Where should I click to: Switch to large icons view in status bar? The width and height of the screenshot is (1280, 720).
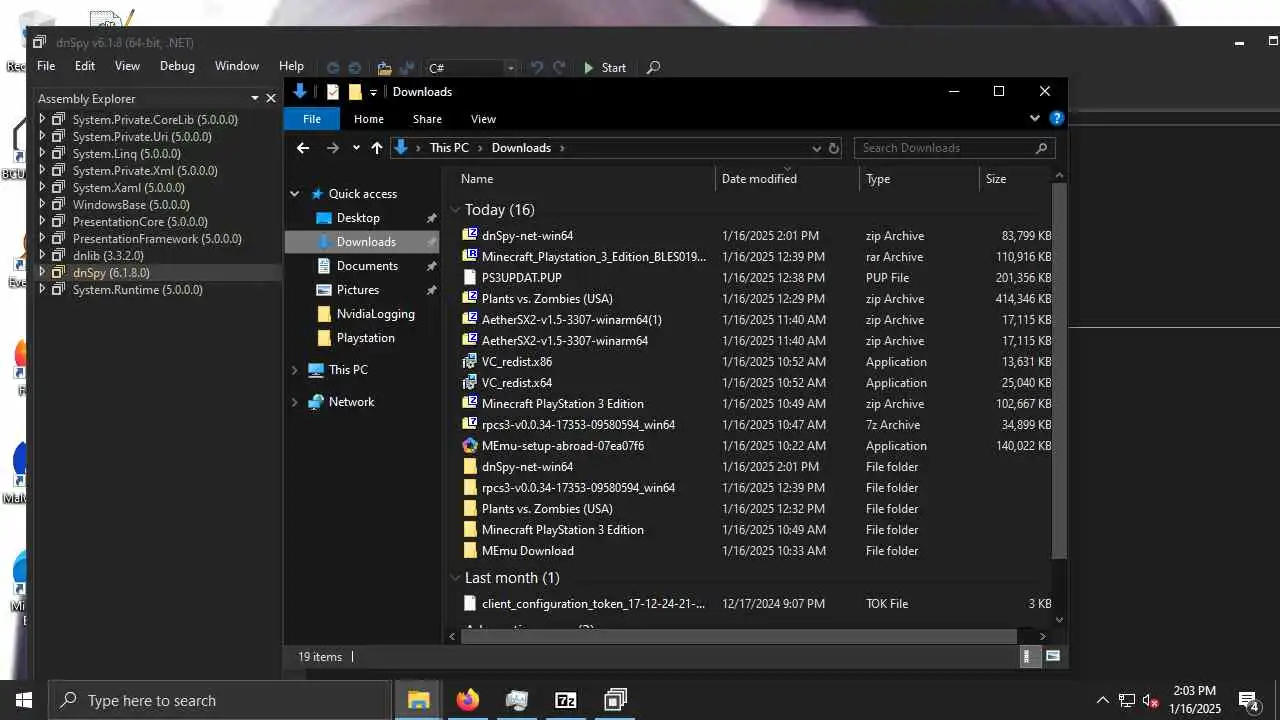click(x=1052, y=657)
